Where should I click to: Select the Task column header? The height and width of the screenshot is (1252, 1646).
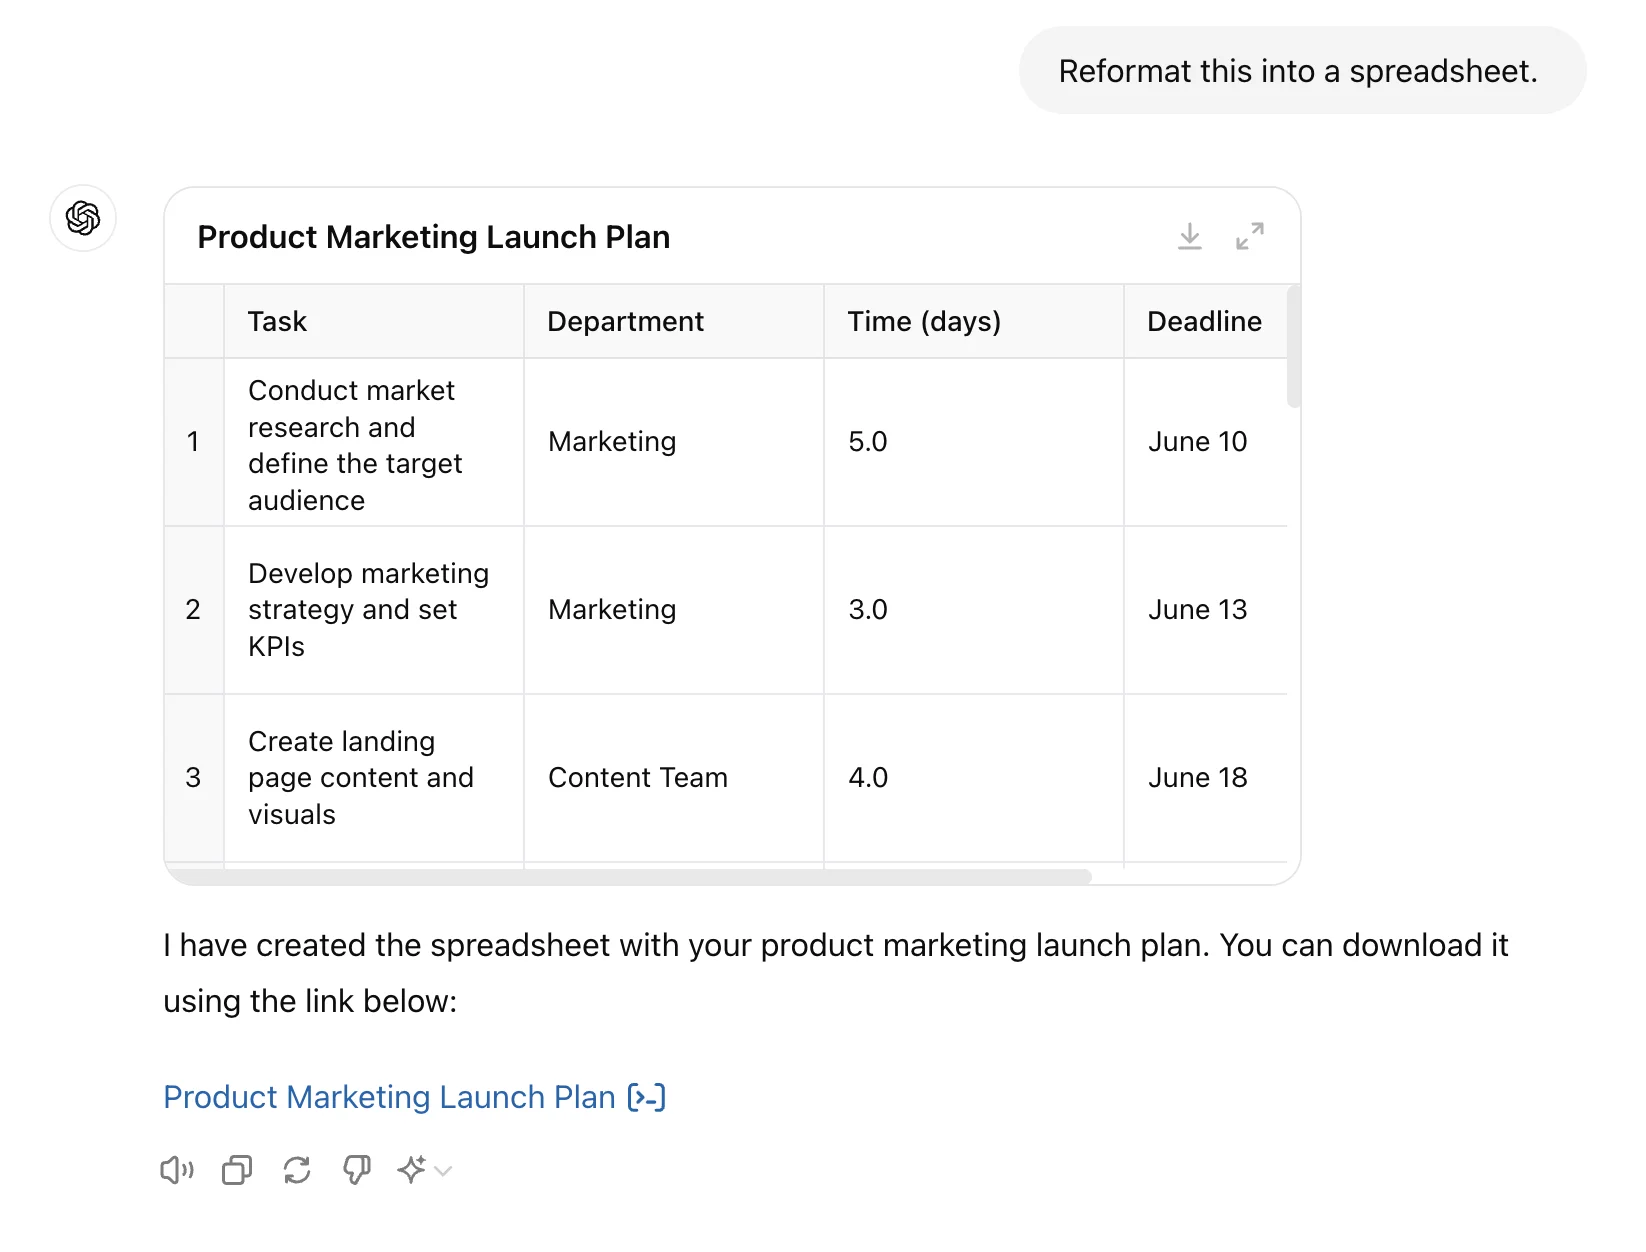[277, 321]
